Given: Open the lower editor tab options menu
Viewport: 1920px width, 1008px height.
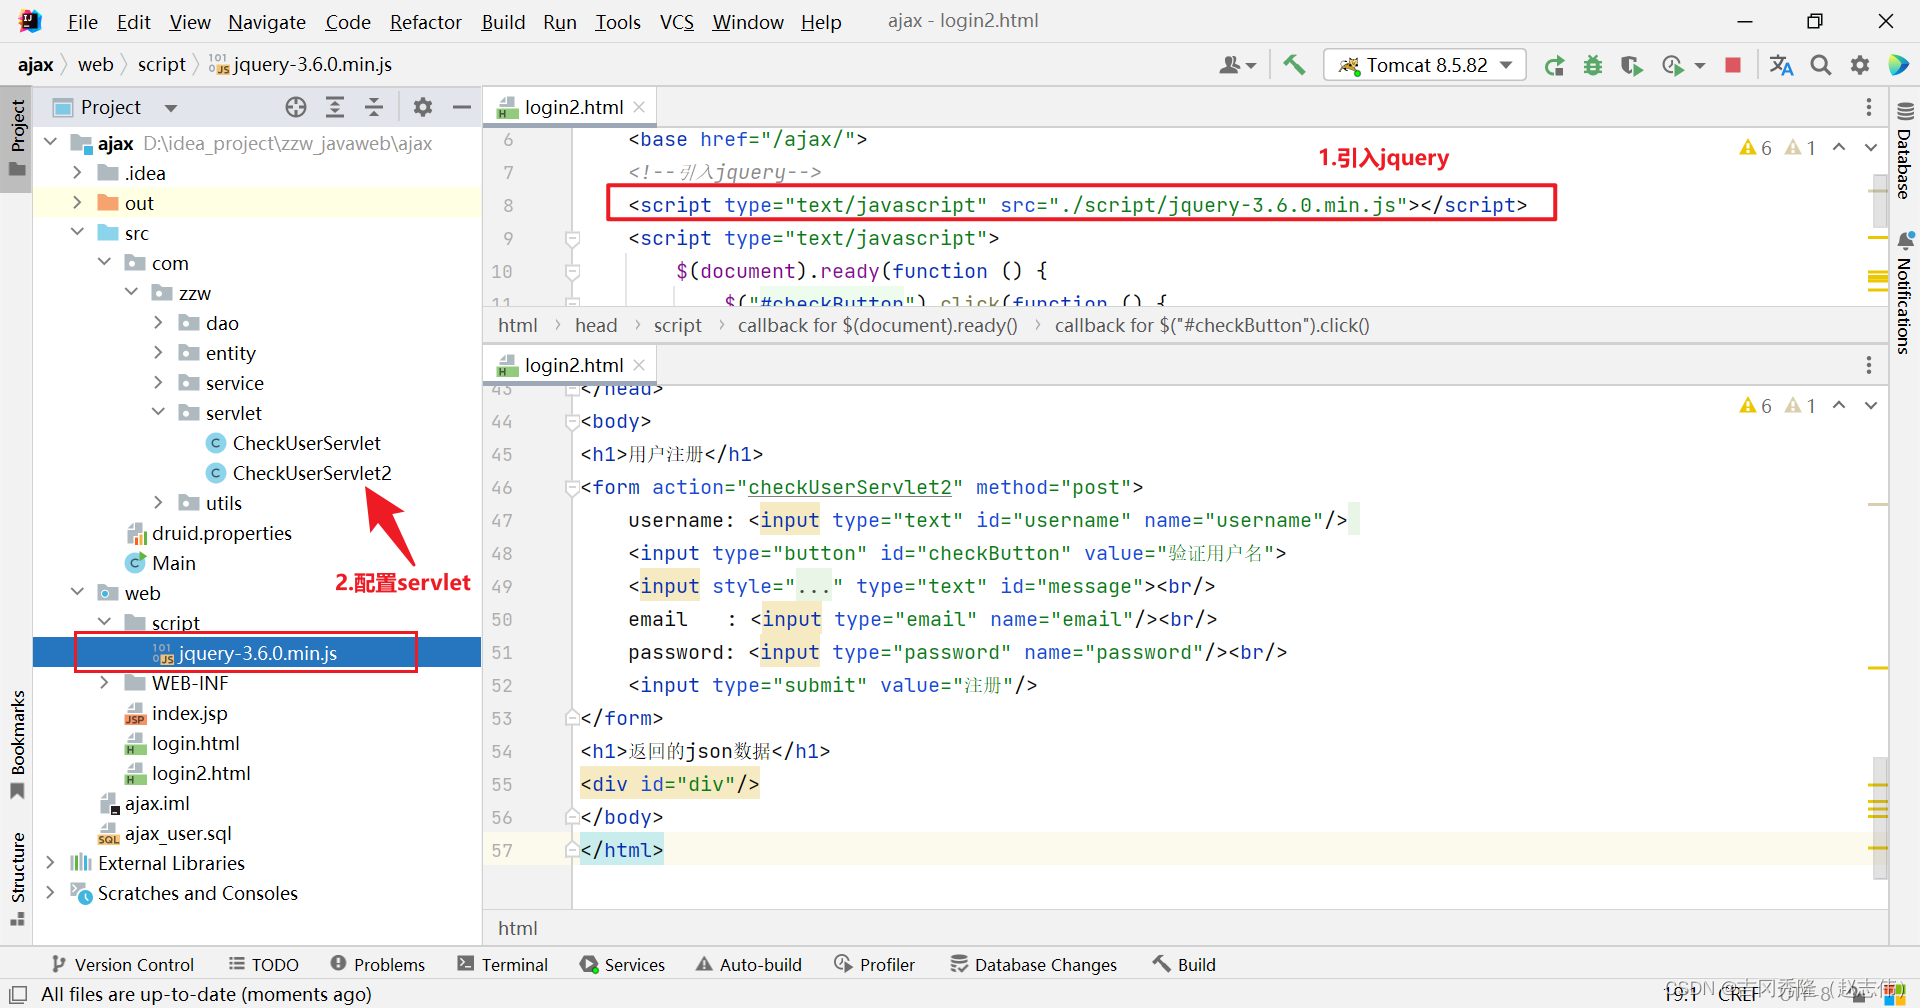Looking at the screenshot, I should [1868, 365].
